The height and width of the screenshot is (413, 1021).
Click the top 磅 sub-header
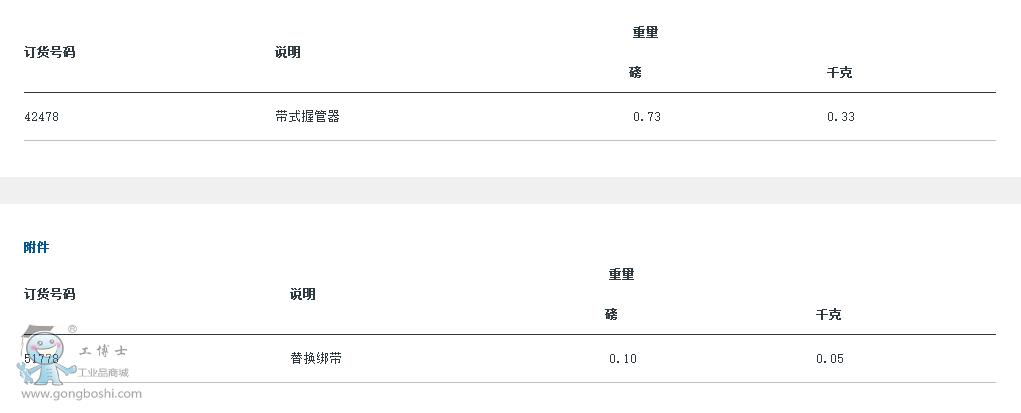tap(635, 72)
